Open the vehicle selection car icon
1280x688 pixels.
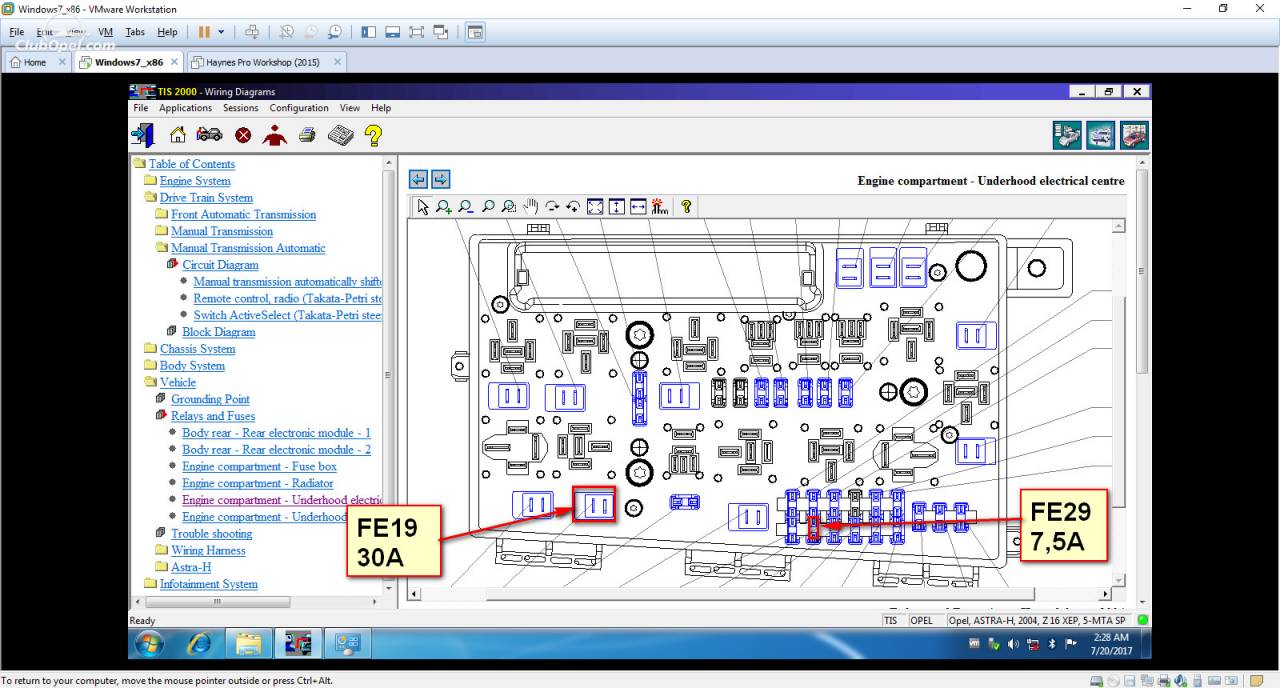tap(209, 135)
